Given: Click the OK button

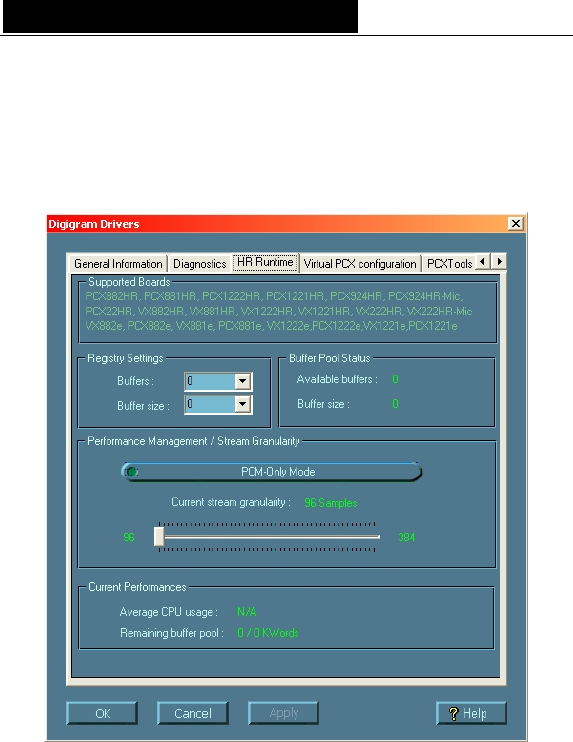Looking at the screenshot, I should click(102, 713).
